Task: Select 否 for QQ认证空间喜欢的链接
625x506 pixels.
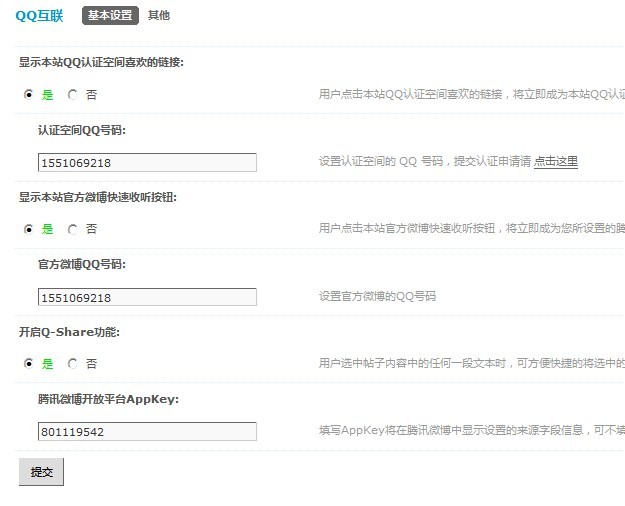Action: 73,95
